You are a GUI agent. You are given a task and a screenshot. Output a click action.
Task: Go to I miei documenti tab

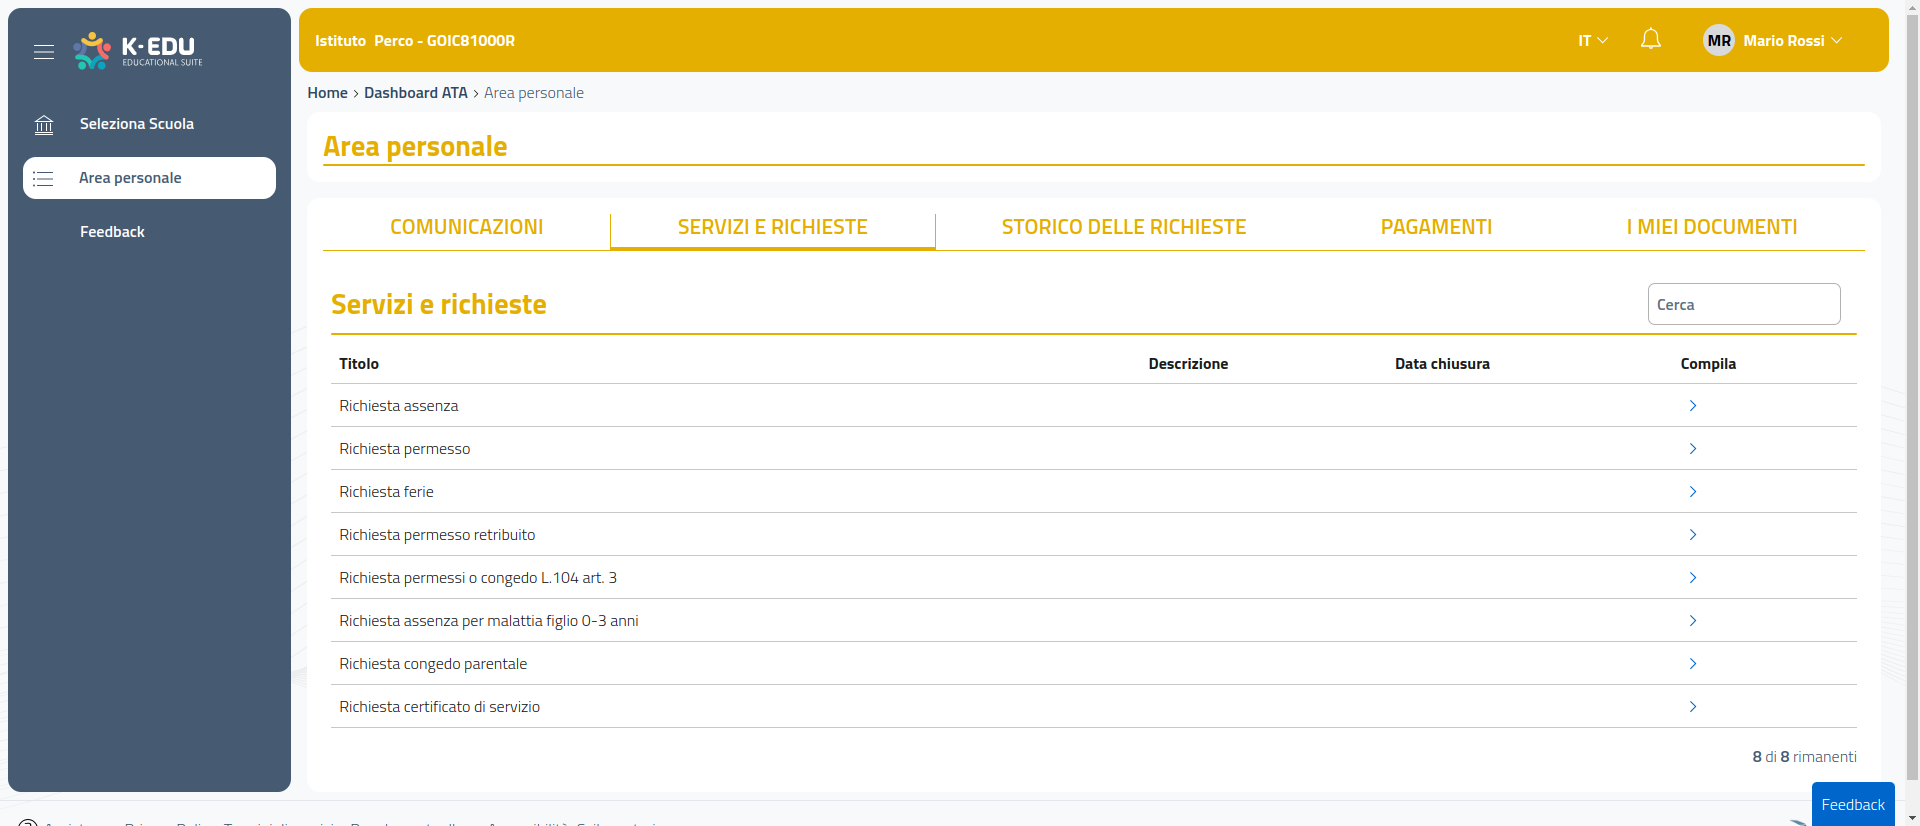pos(1711,227)
